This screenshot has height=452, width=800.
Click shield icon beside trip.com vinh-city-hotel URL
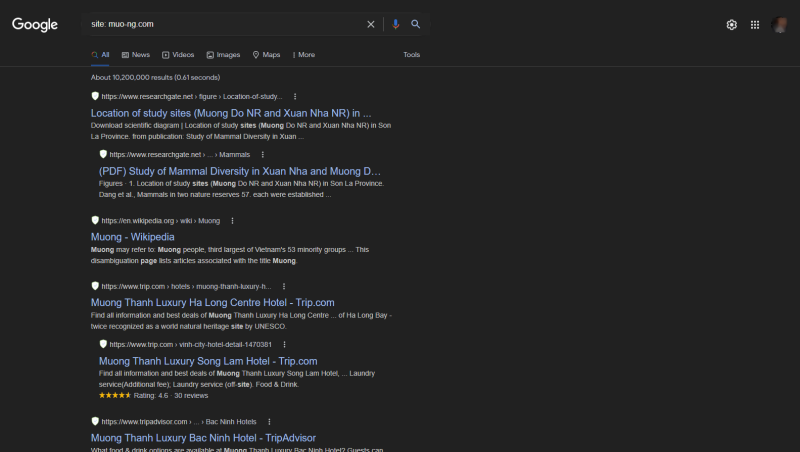(x=103, y=344)
